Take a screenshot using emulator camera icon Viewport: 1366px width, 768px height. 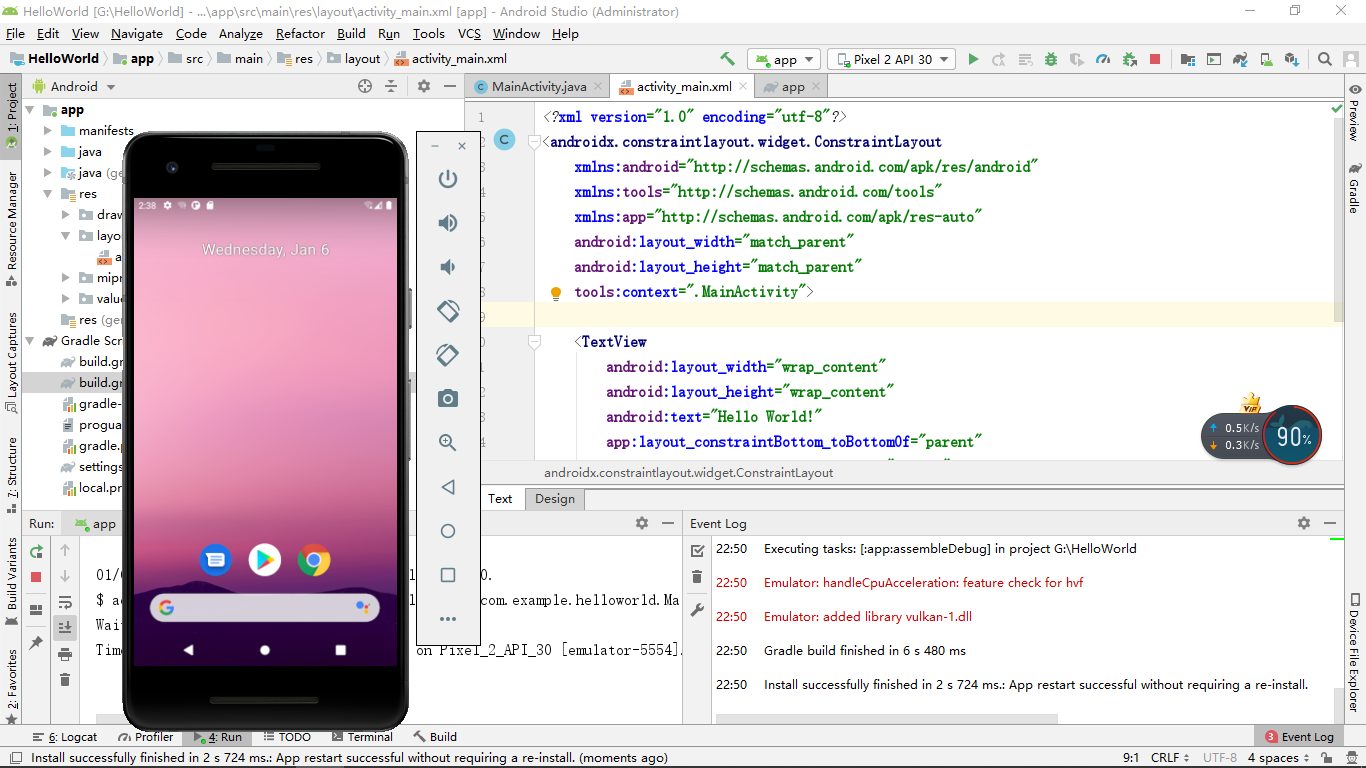pyautogui.click(x=447, y=398)
